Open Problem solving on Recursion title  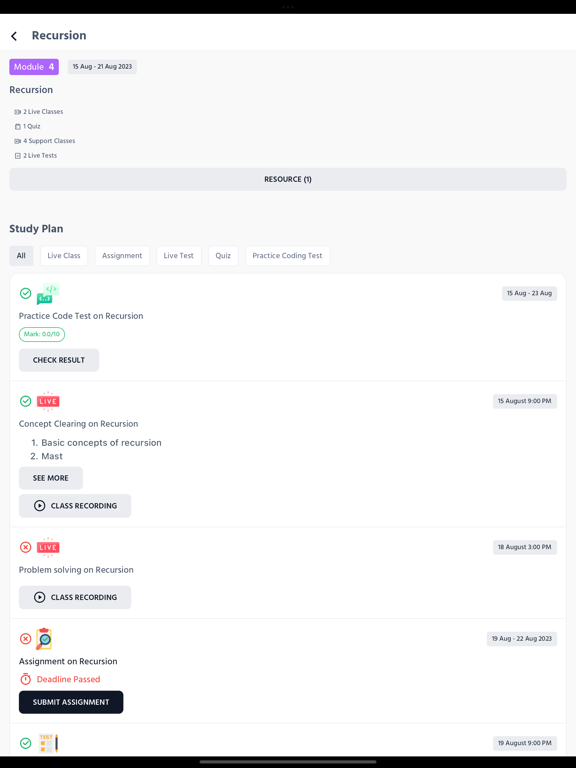click(76, 570)
